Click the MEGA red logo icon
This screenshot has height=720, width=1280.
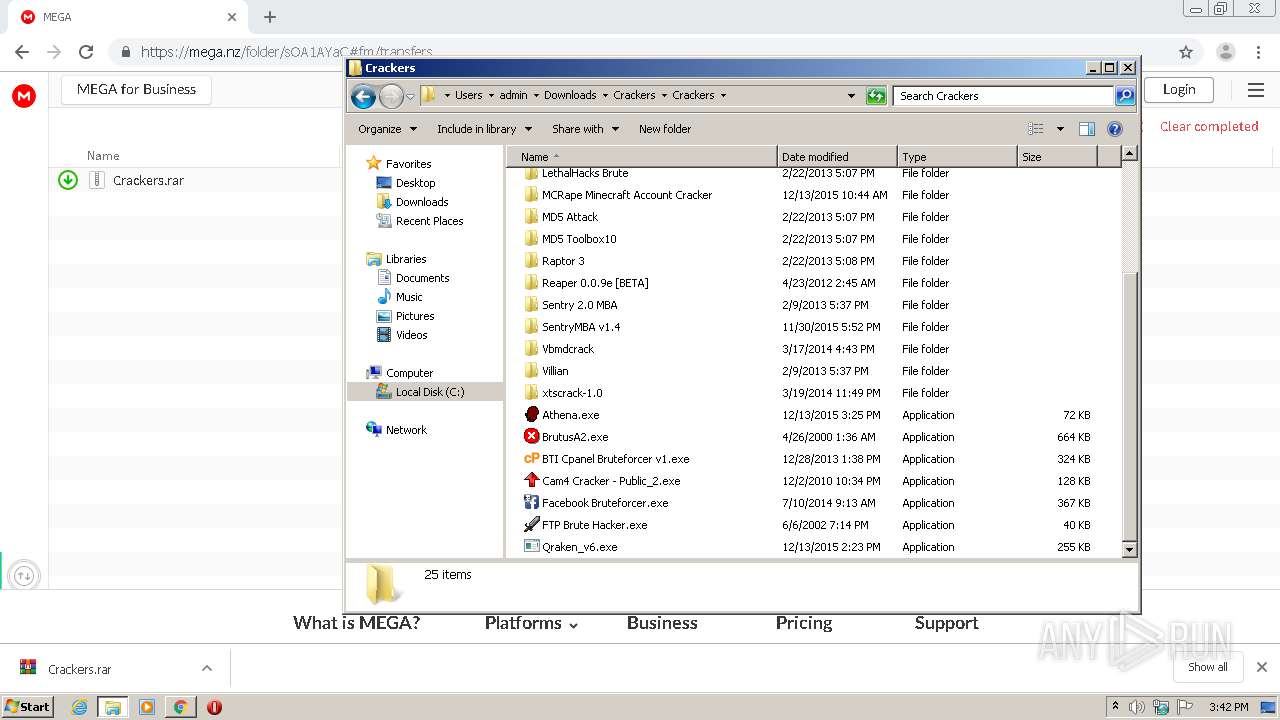coord(24,96)
